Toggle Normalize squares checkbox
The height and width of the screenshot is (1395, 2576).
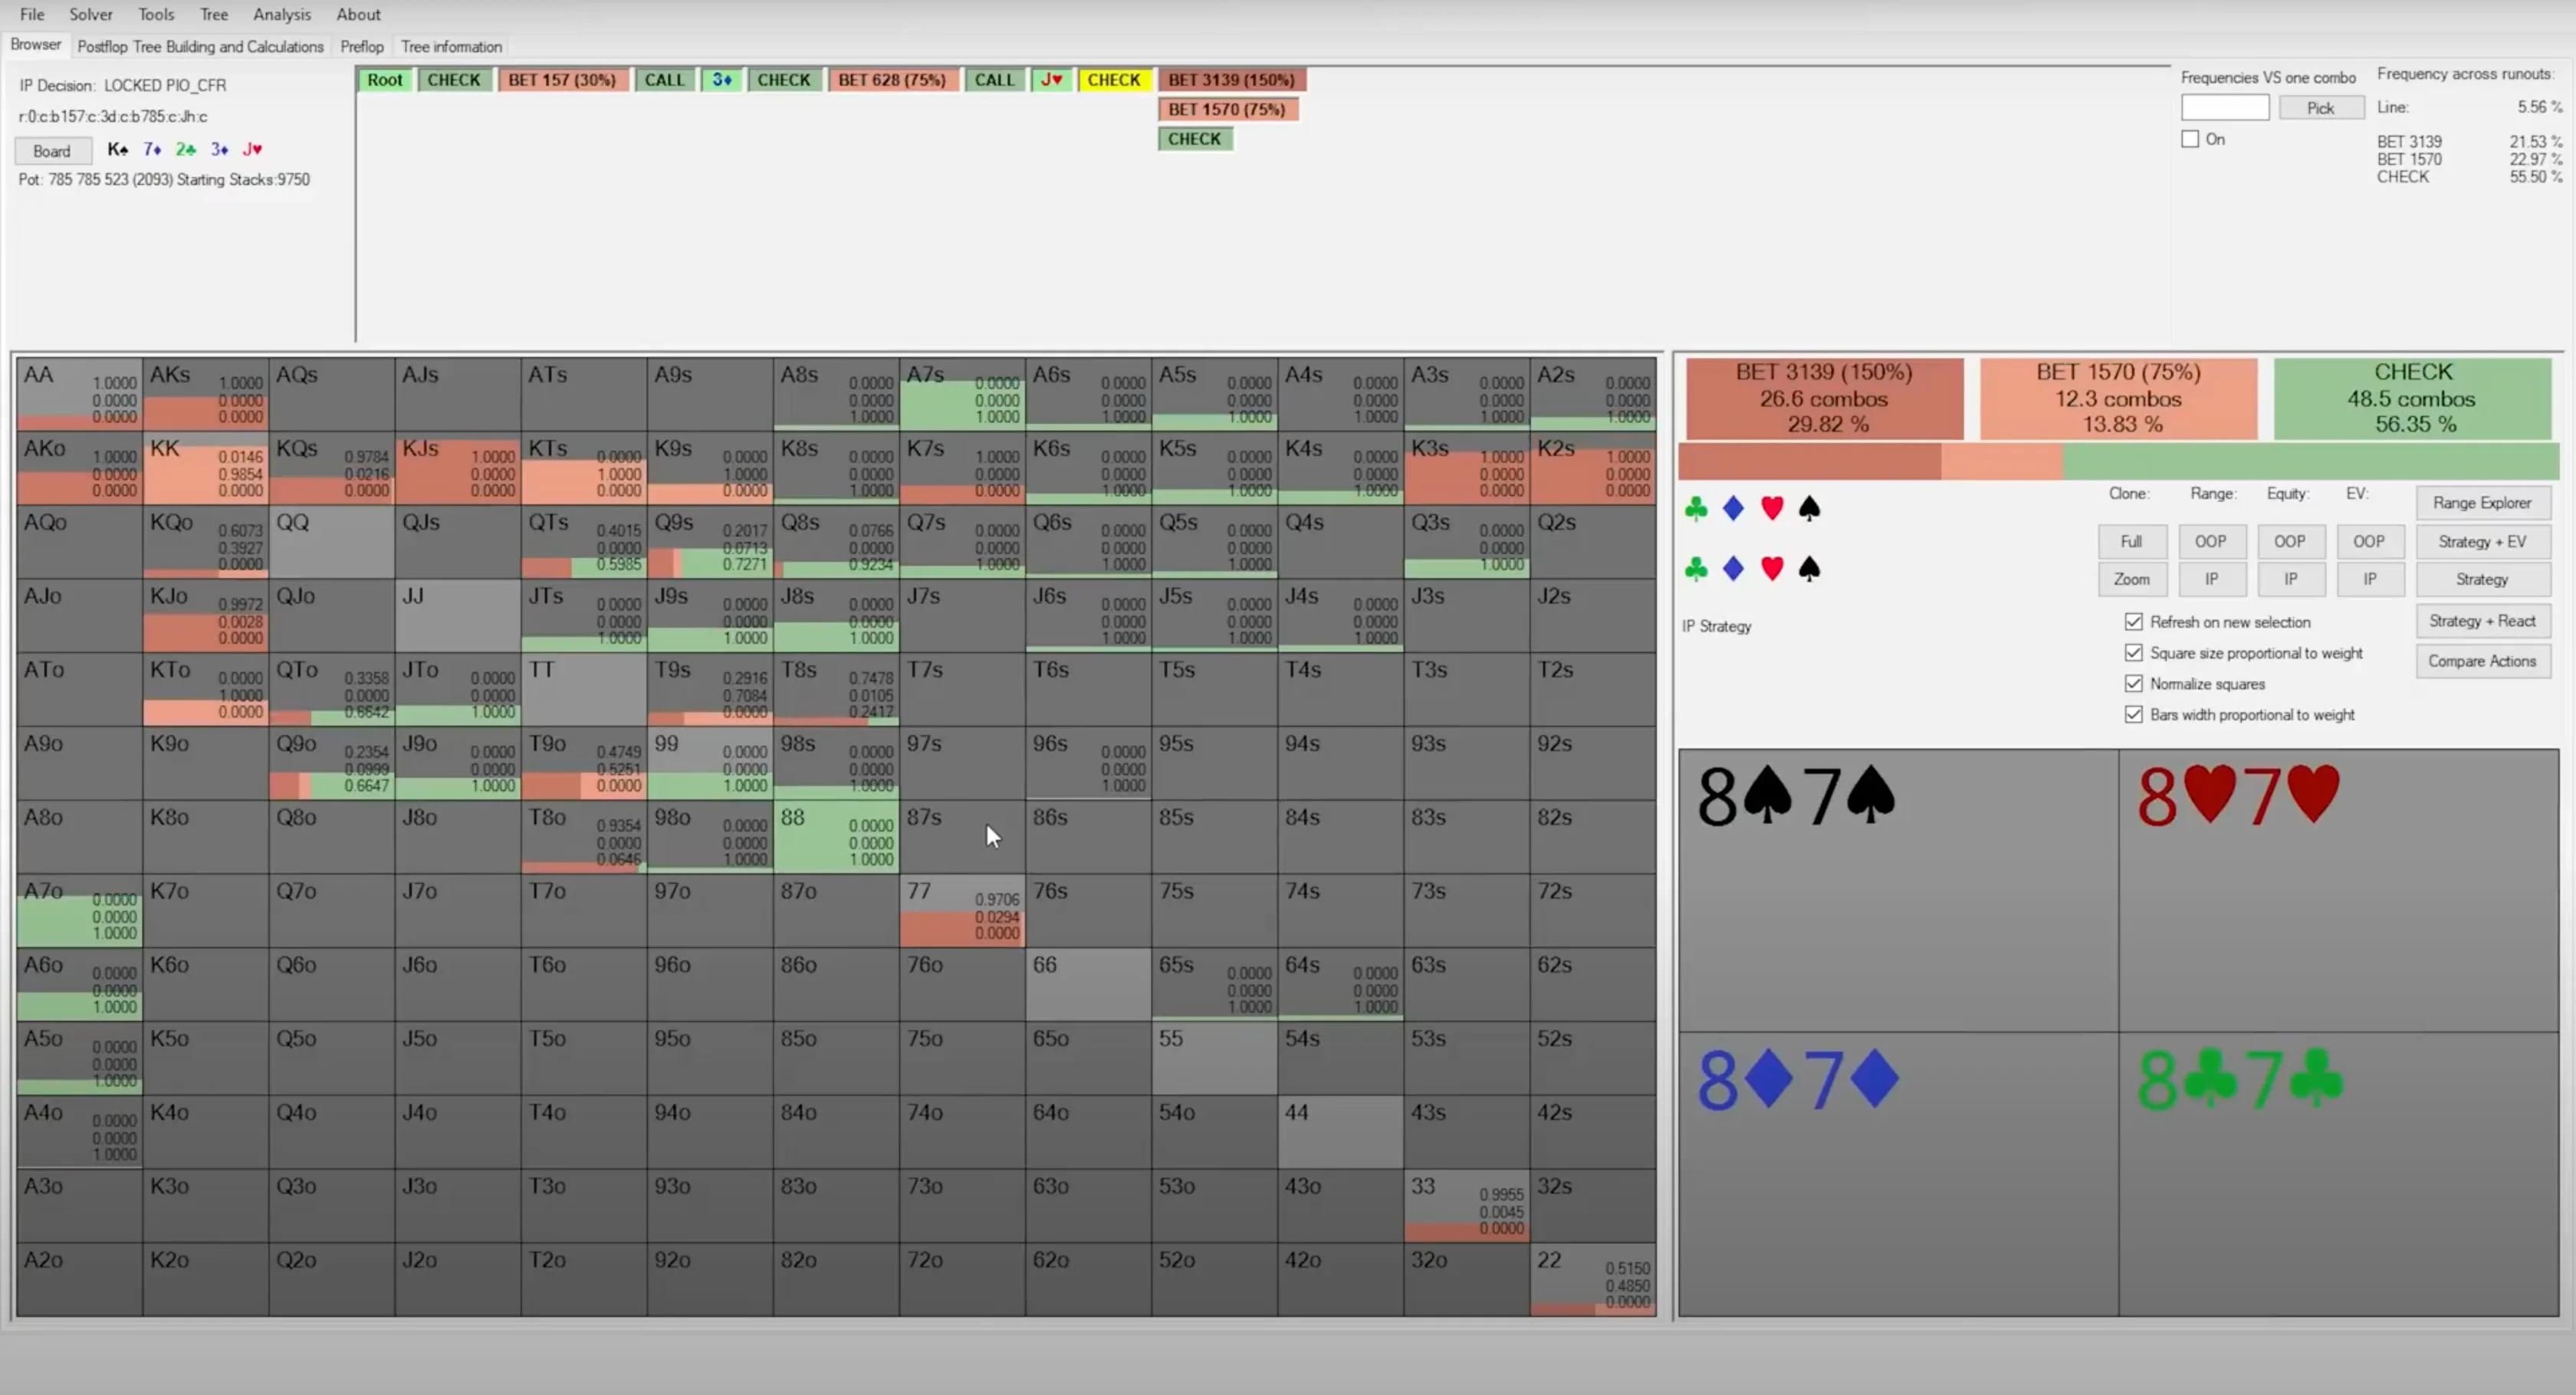[x=2134, y=684]
